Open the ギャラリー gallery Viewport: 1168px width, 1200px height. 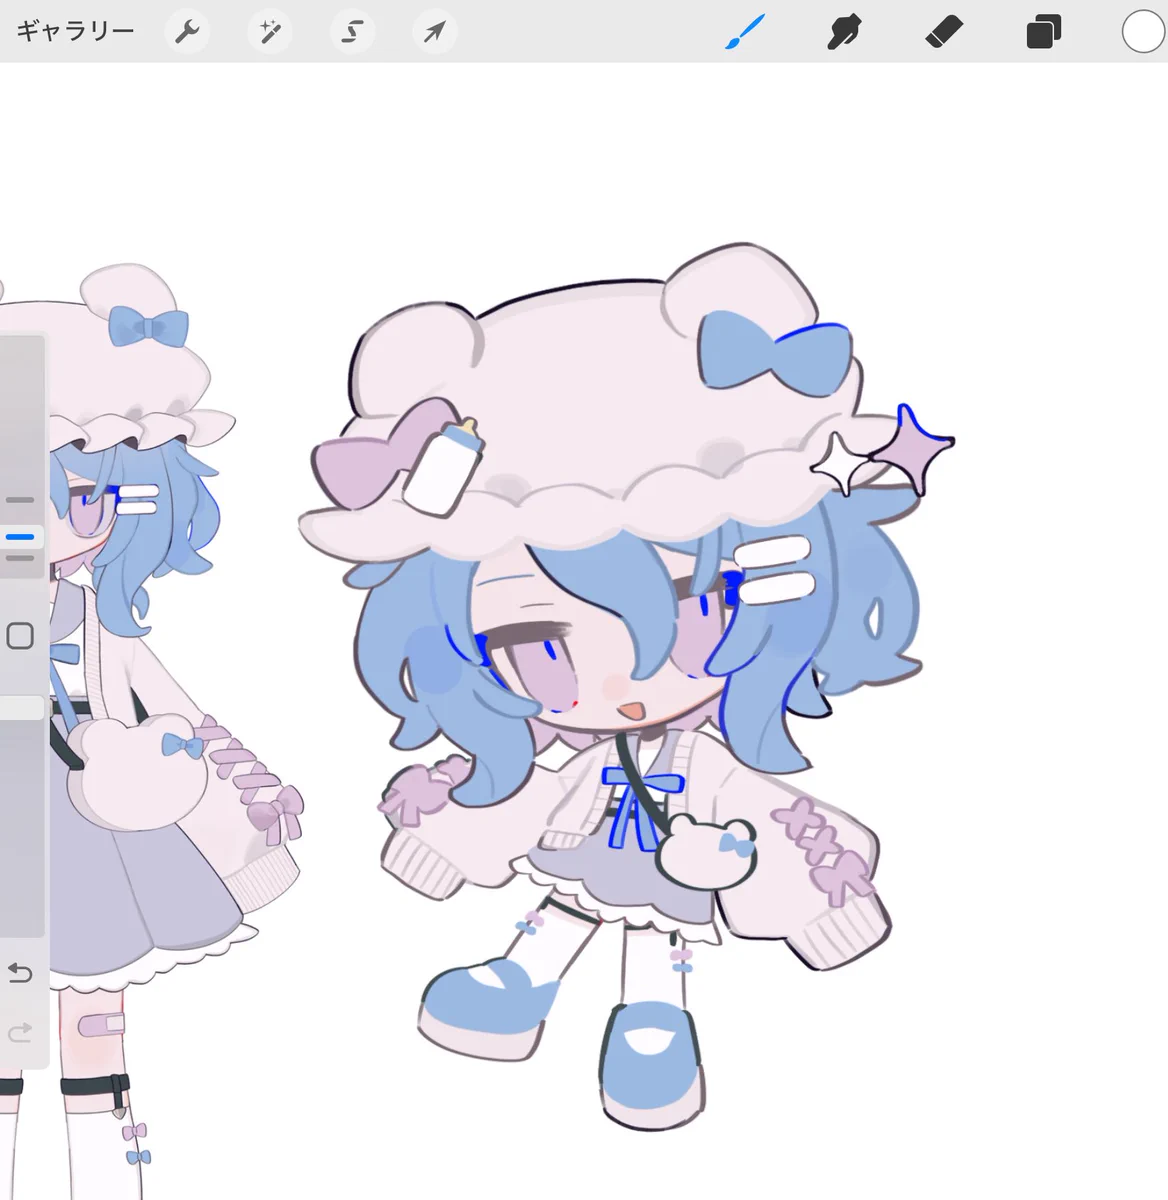[75, 31]
